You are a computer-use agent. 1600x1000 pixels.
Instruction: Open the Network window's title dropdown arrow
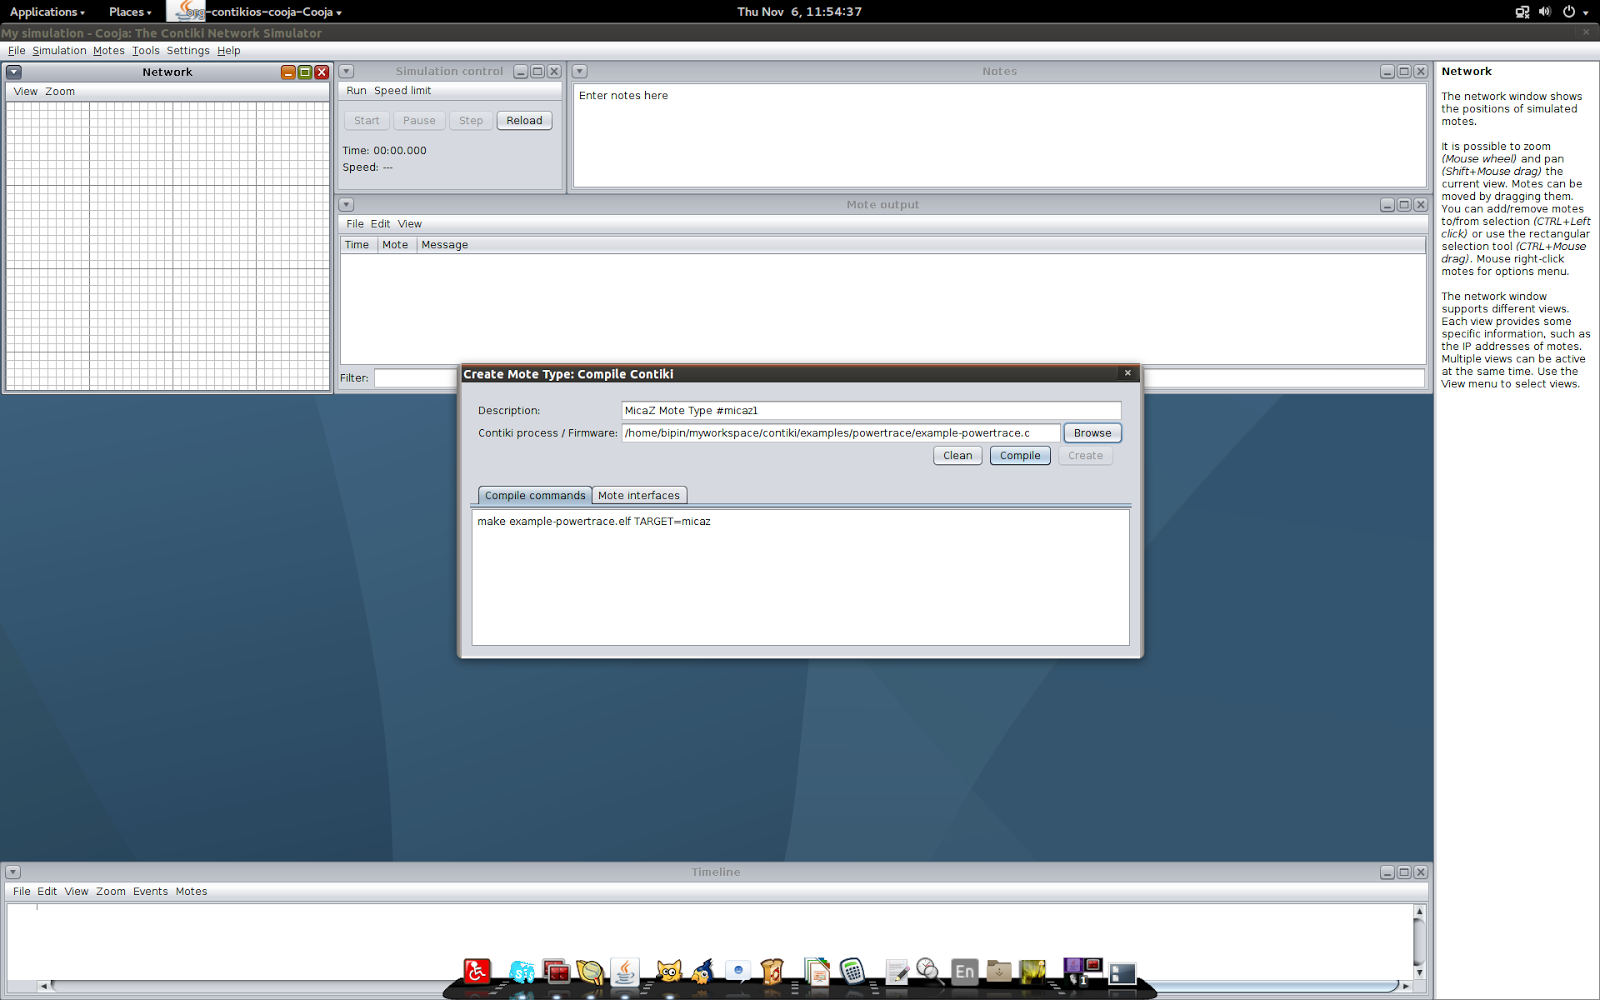(14, 72)
